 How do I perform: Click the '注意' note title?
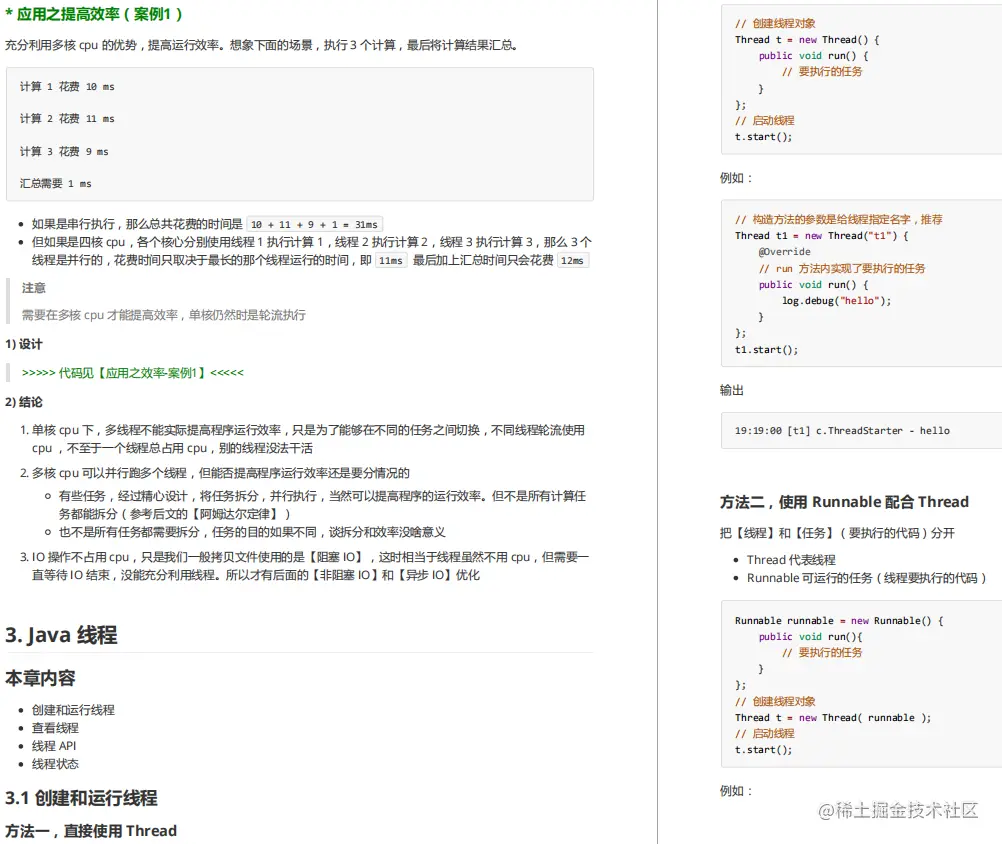[34, 288]
